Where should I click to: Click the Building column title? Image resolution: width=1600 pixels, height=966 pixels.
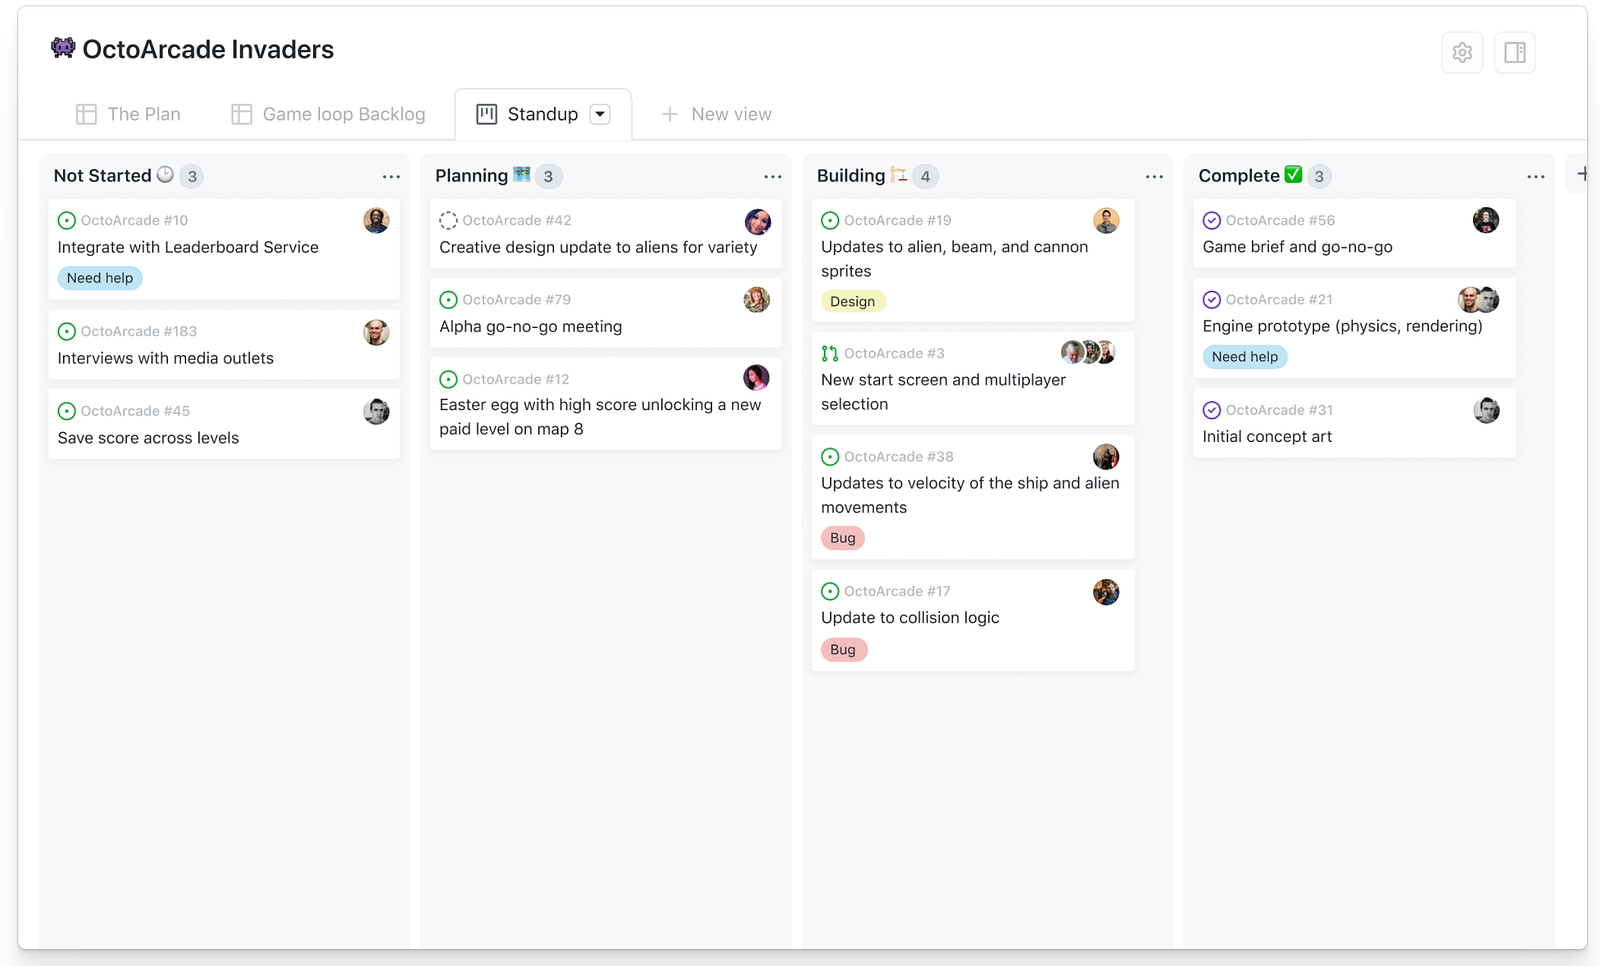[x=851, y=176]
